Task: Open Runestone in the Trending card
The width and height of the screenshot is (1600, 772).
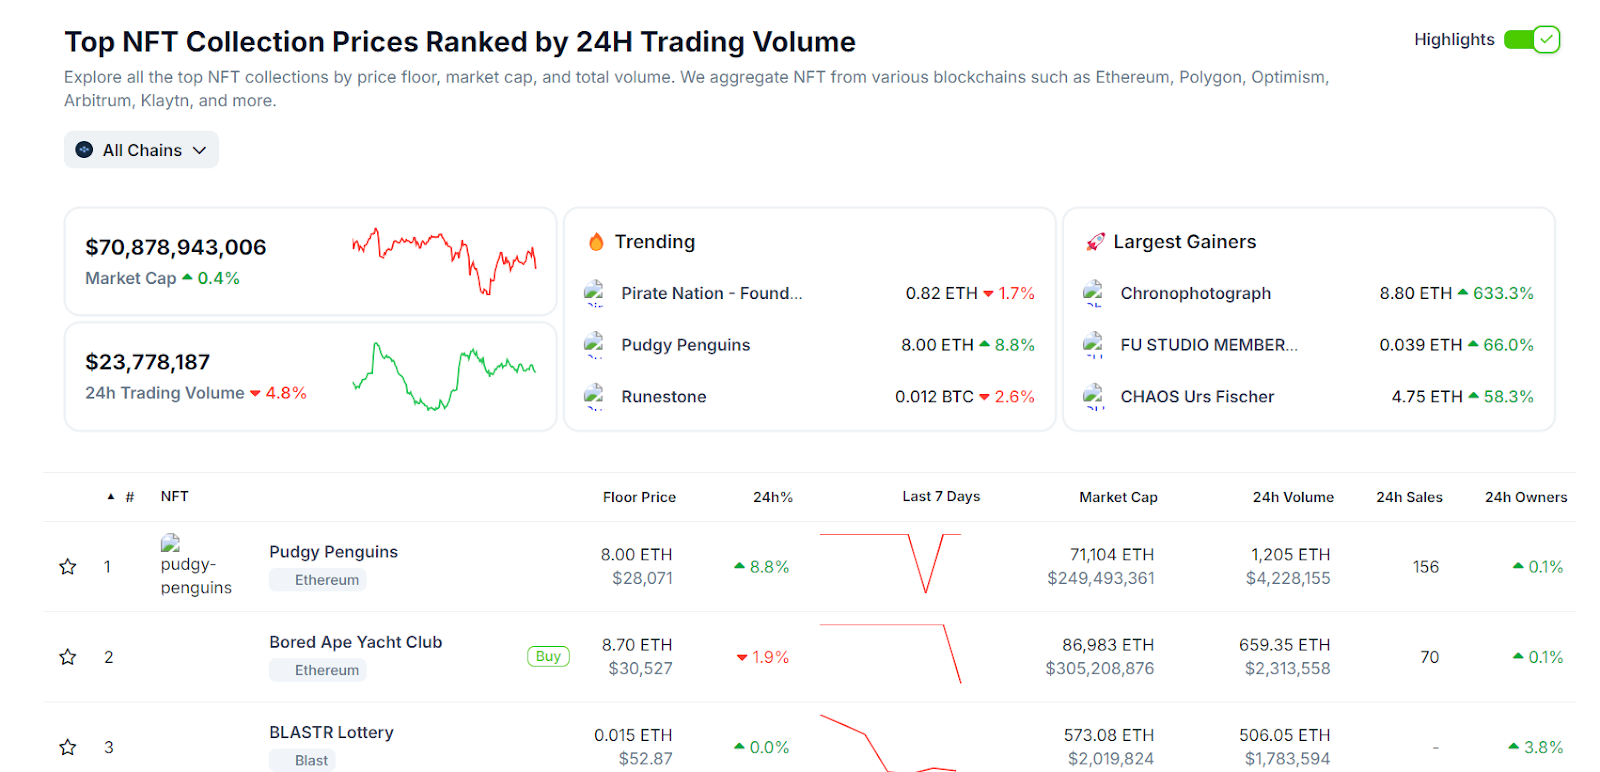Action: pyautogui.click(x=664, y=397)
